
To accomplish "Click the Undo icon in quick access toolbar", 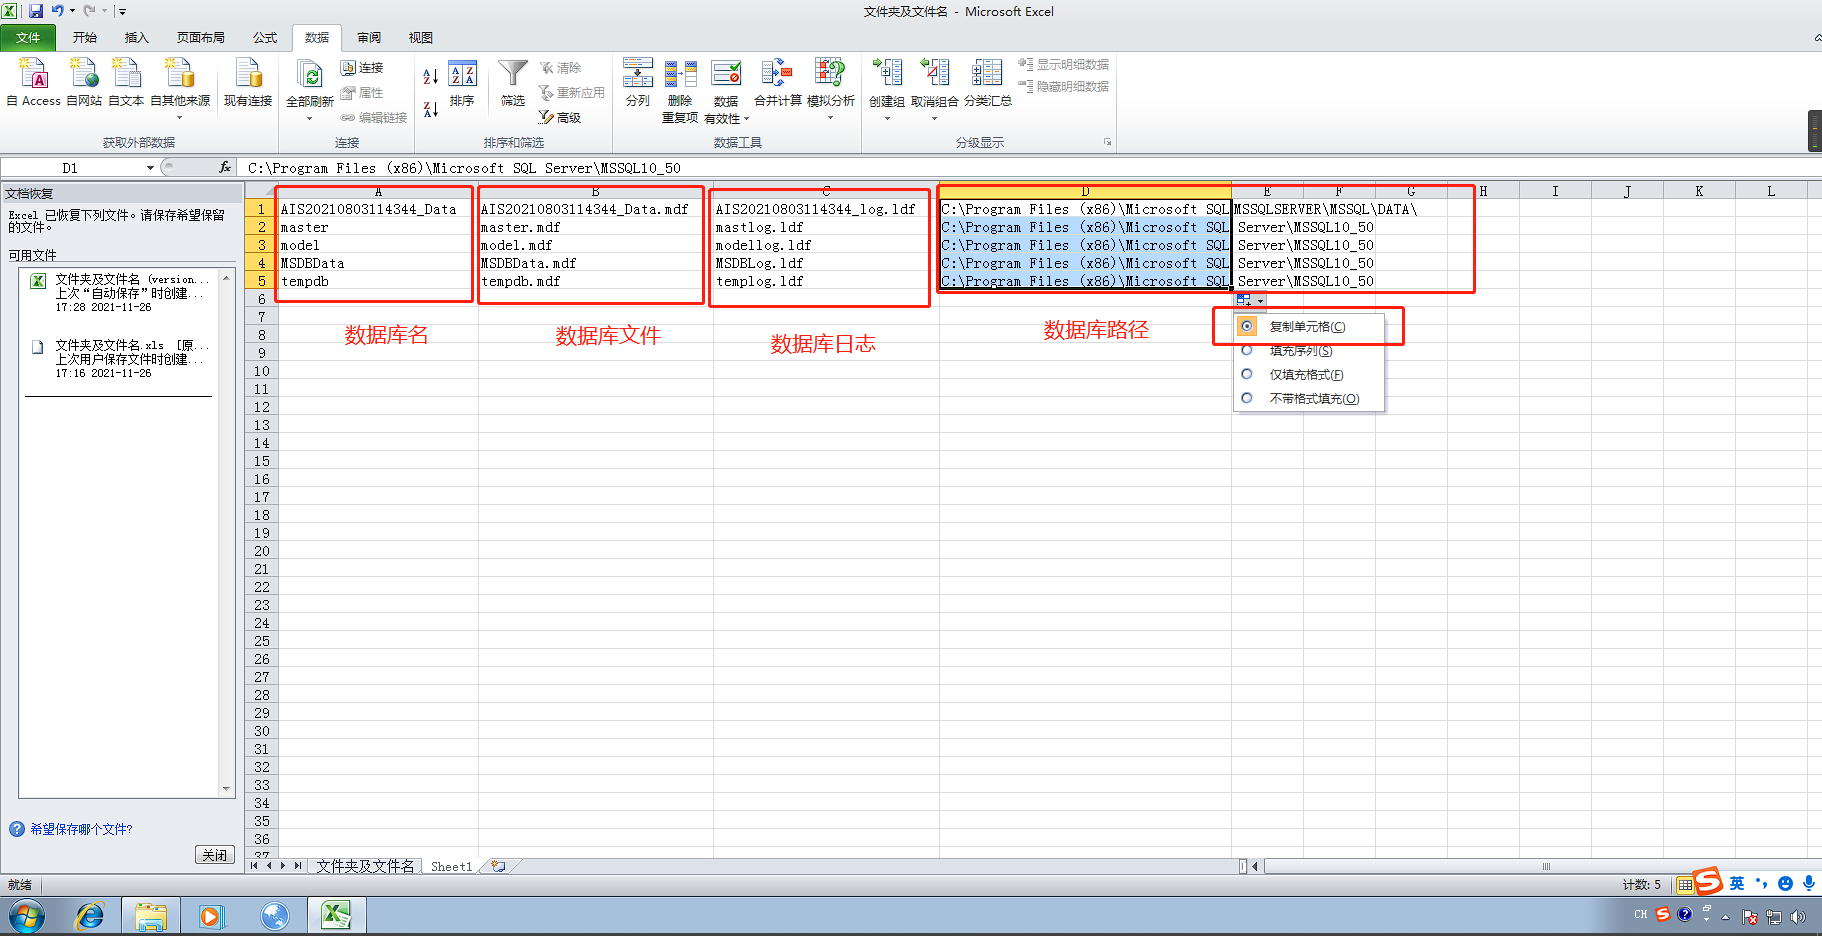I will click(58, 11).
